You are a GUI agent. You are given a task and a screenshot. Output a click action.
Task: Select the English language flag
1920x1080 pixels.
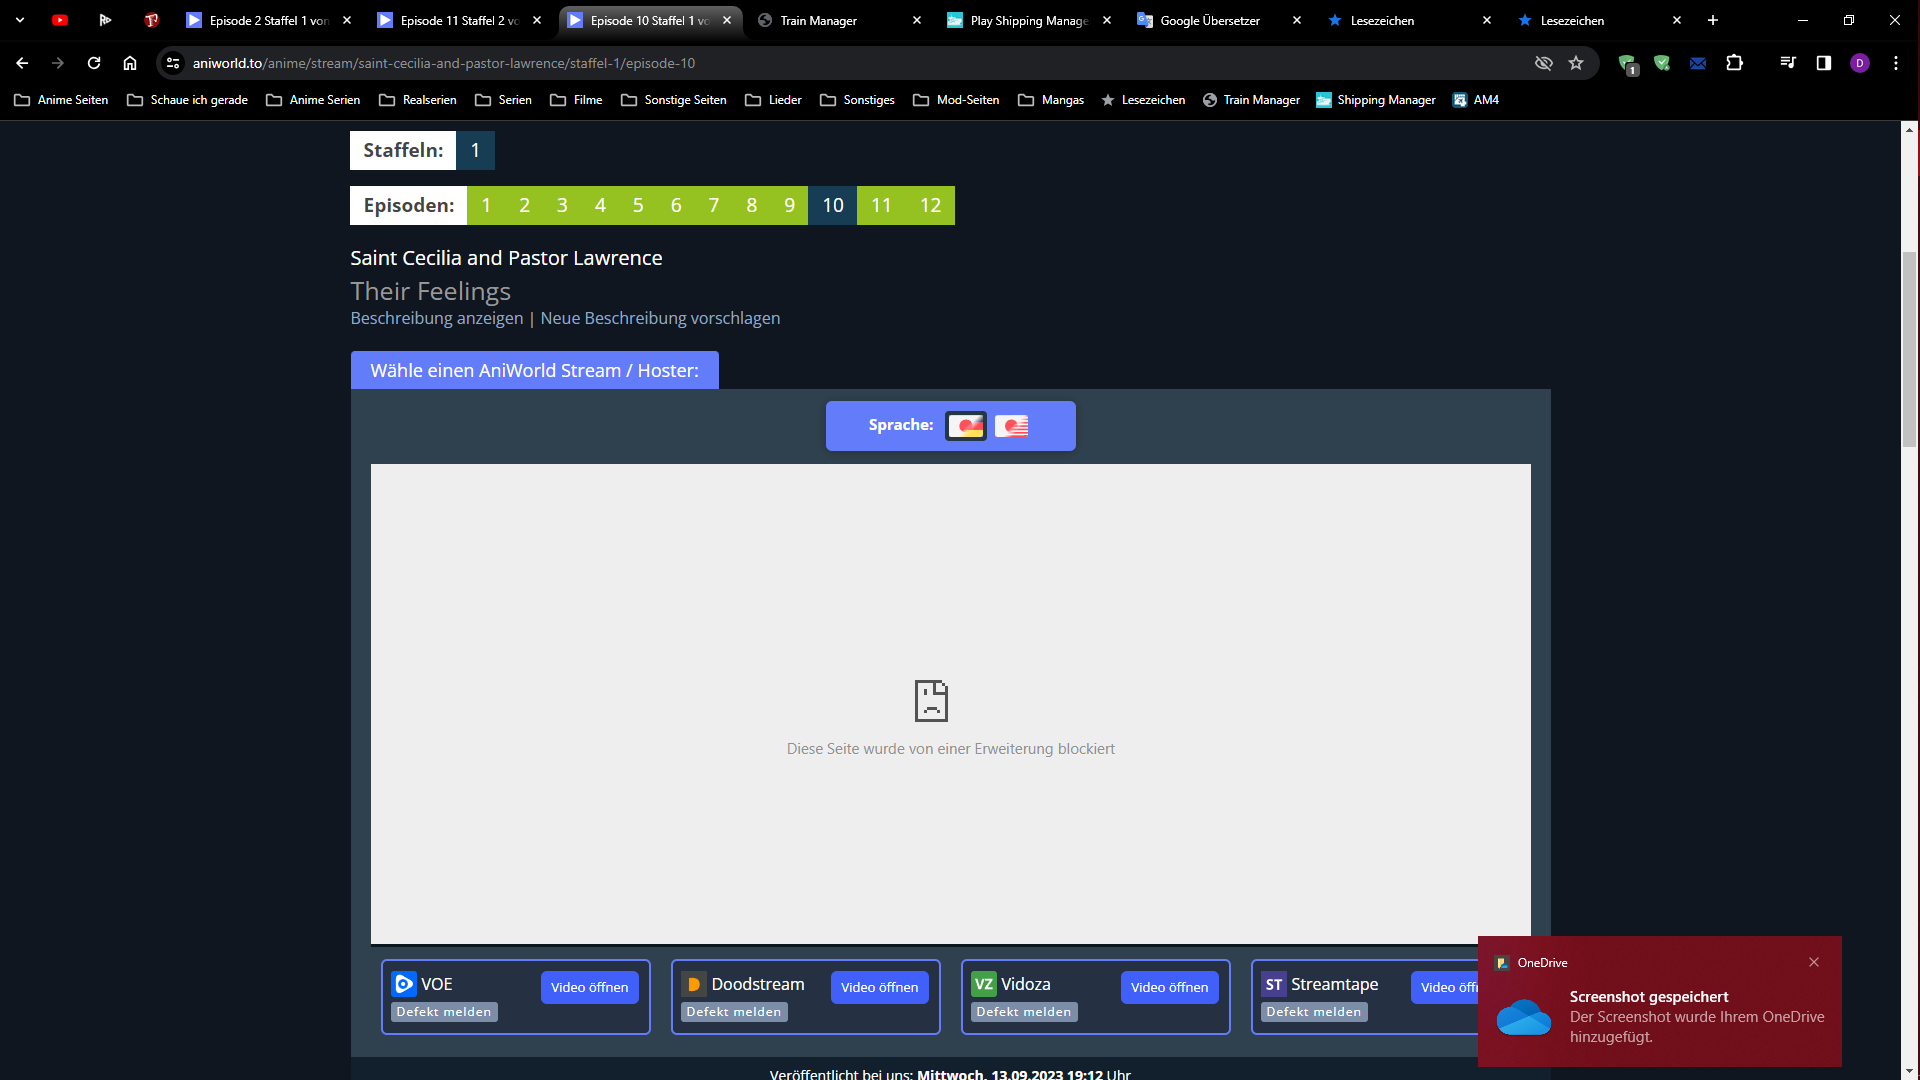pos(1014,426)
